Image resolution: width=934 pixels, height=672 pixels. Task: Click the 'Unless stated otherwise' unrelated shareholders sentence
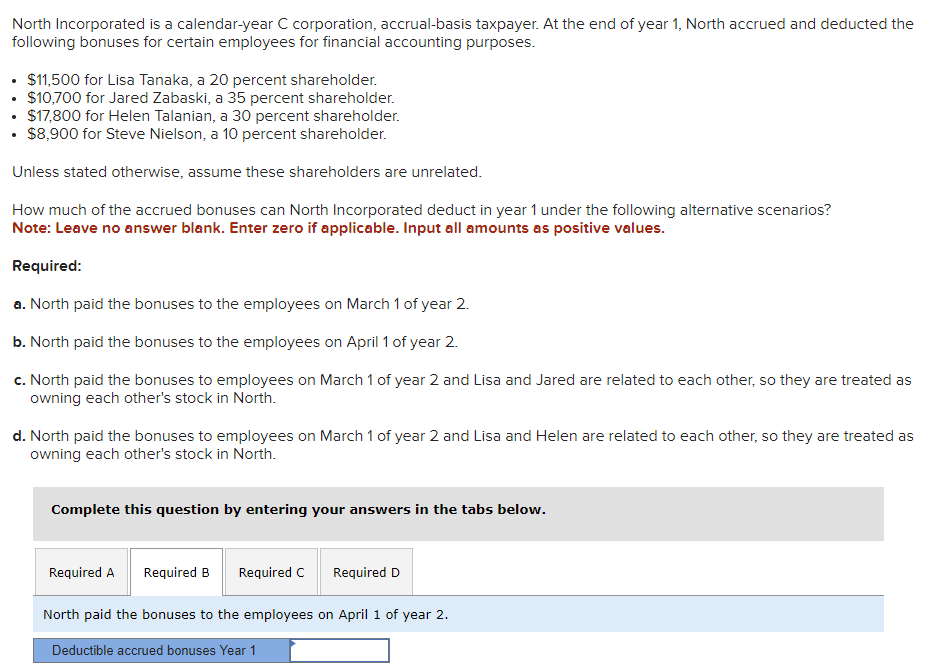coord(247,172)
